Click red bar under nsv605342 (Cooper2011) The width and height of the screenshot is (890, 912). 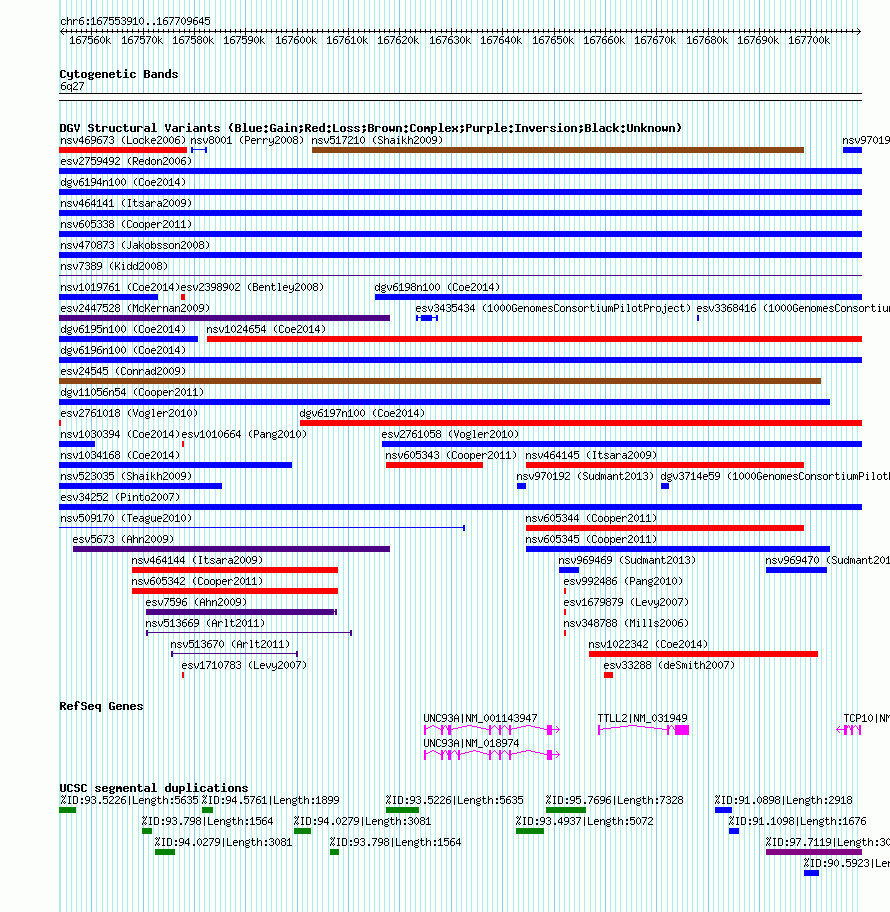[x=235, y=590]
